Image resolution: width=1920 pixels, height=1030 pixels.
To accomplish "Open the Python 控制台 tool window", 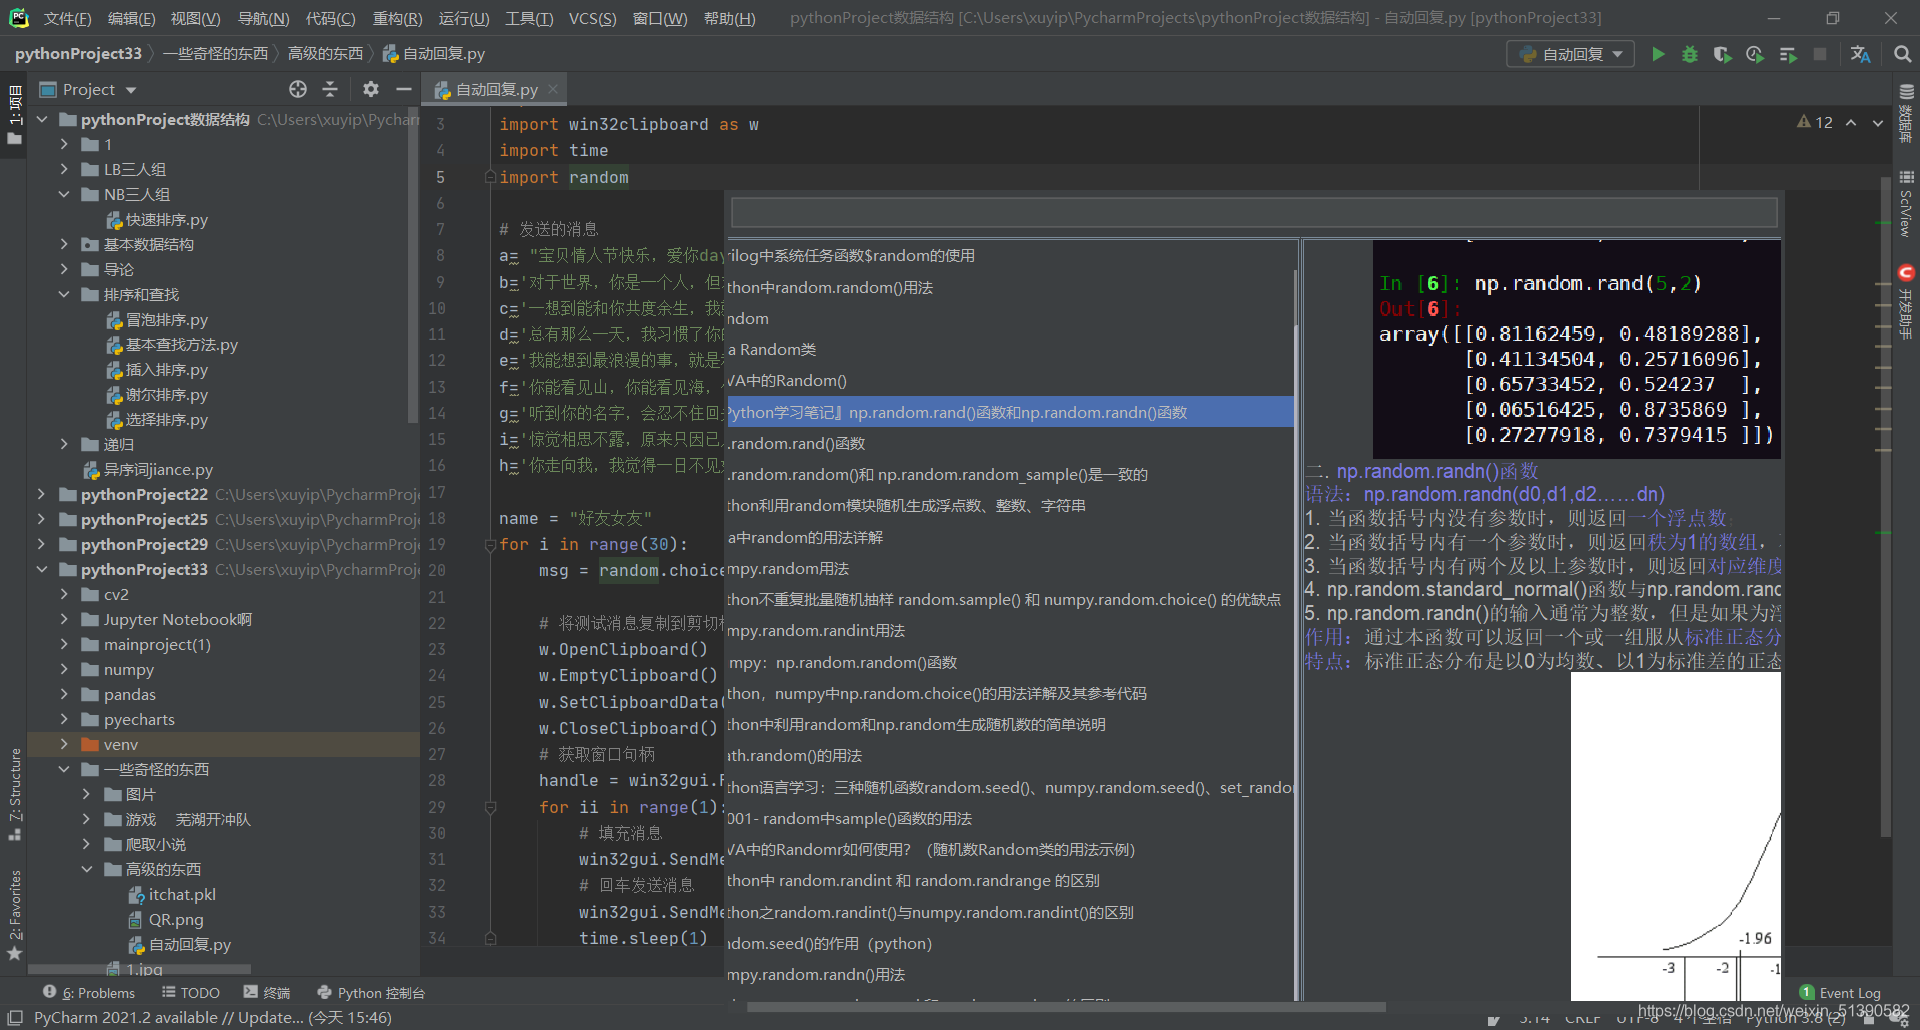I will (x=371, y=993).
